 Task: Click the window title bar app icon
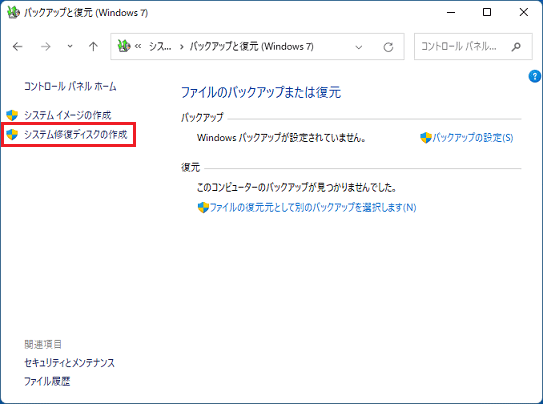click(x=13, y=12)
